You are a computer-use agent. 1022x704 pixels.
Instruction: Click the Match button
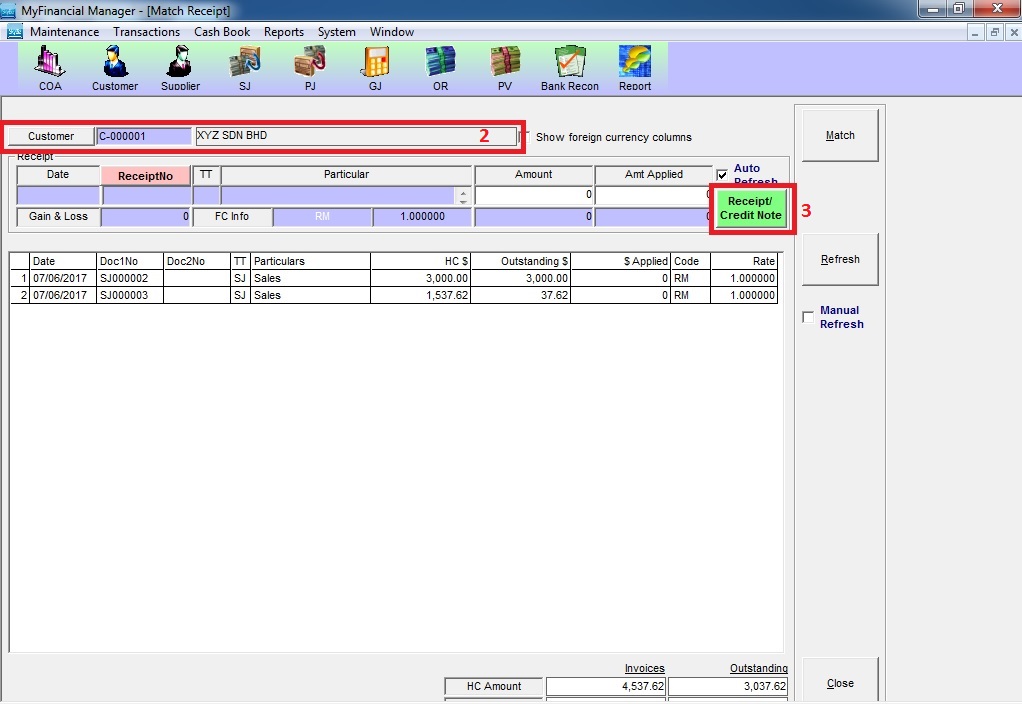[839, 135]
